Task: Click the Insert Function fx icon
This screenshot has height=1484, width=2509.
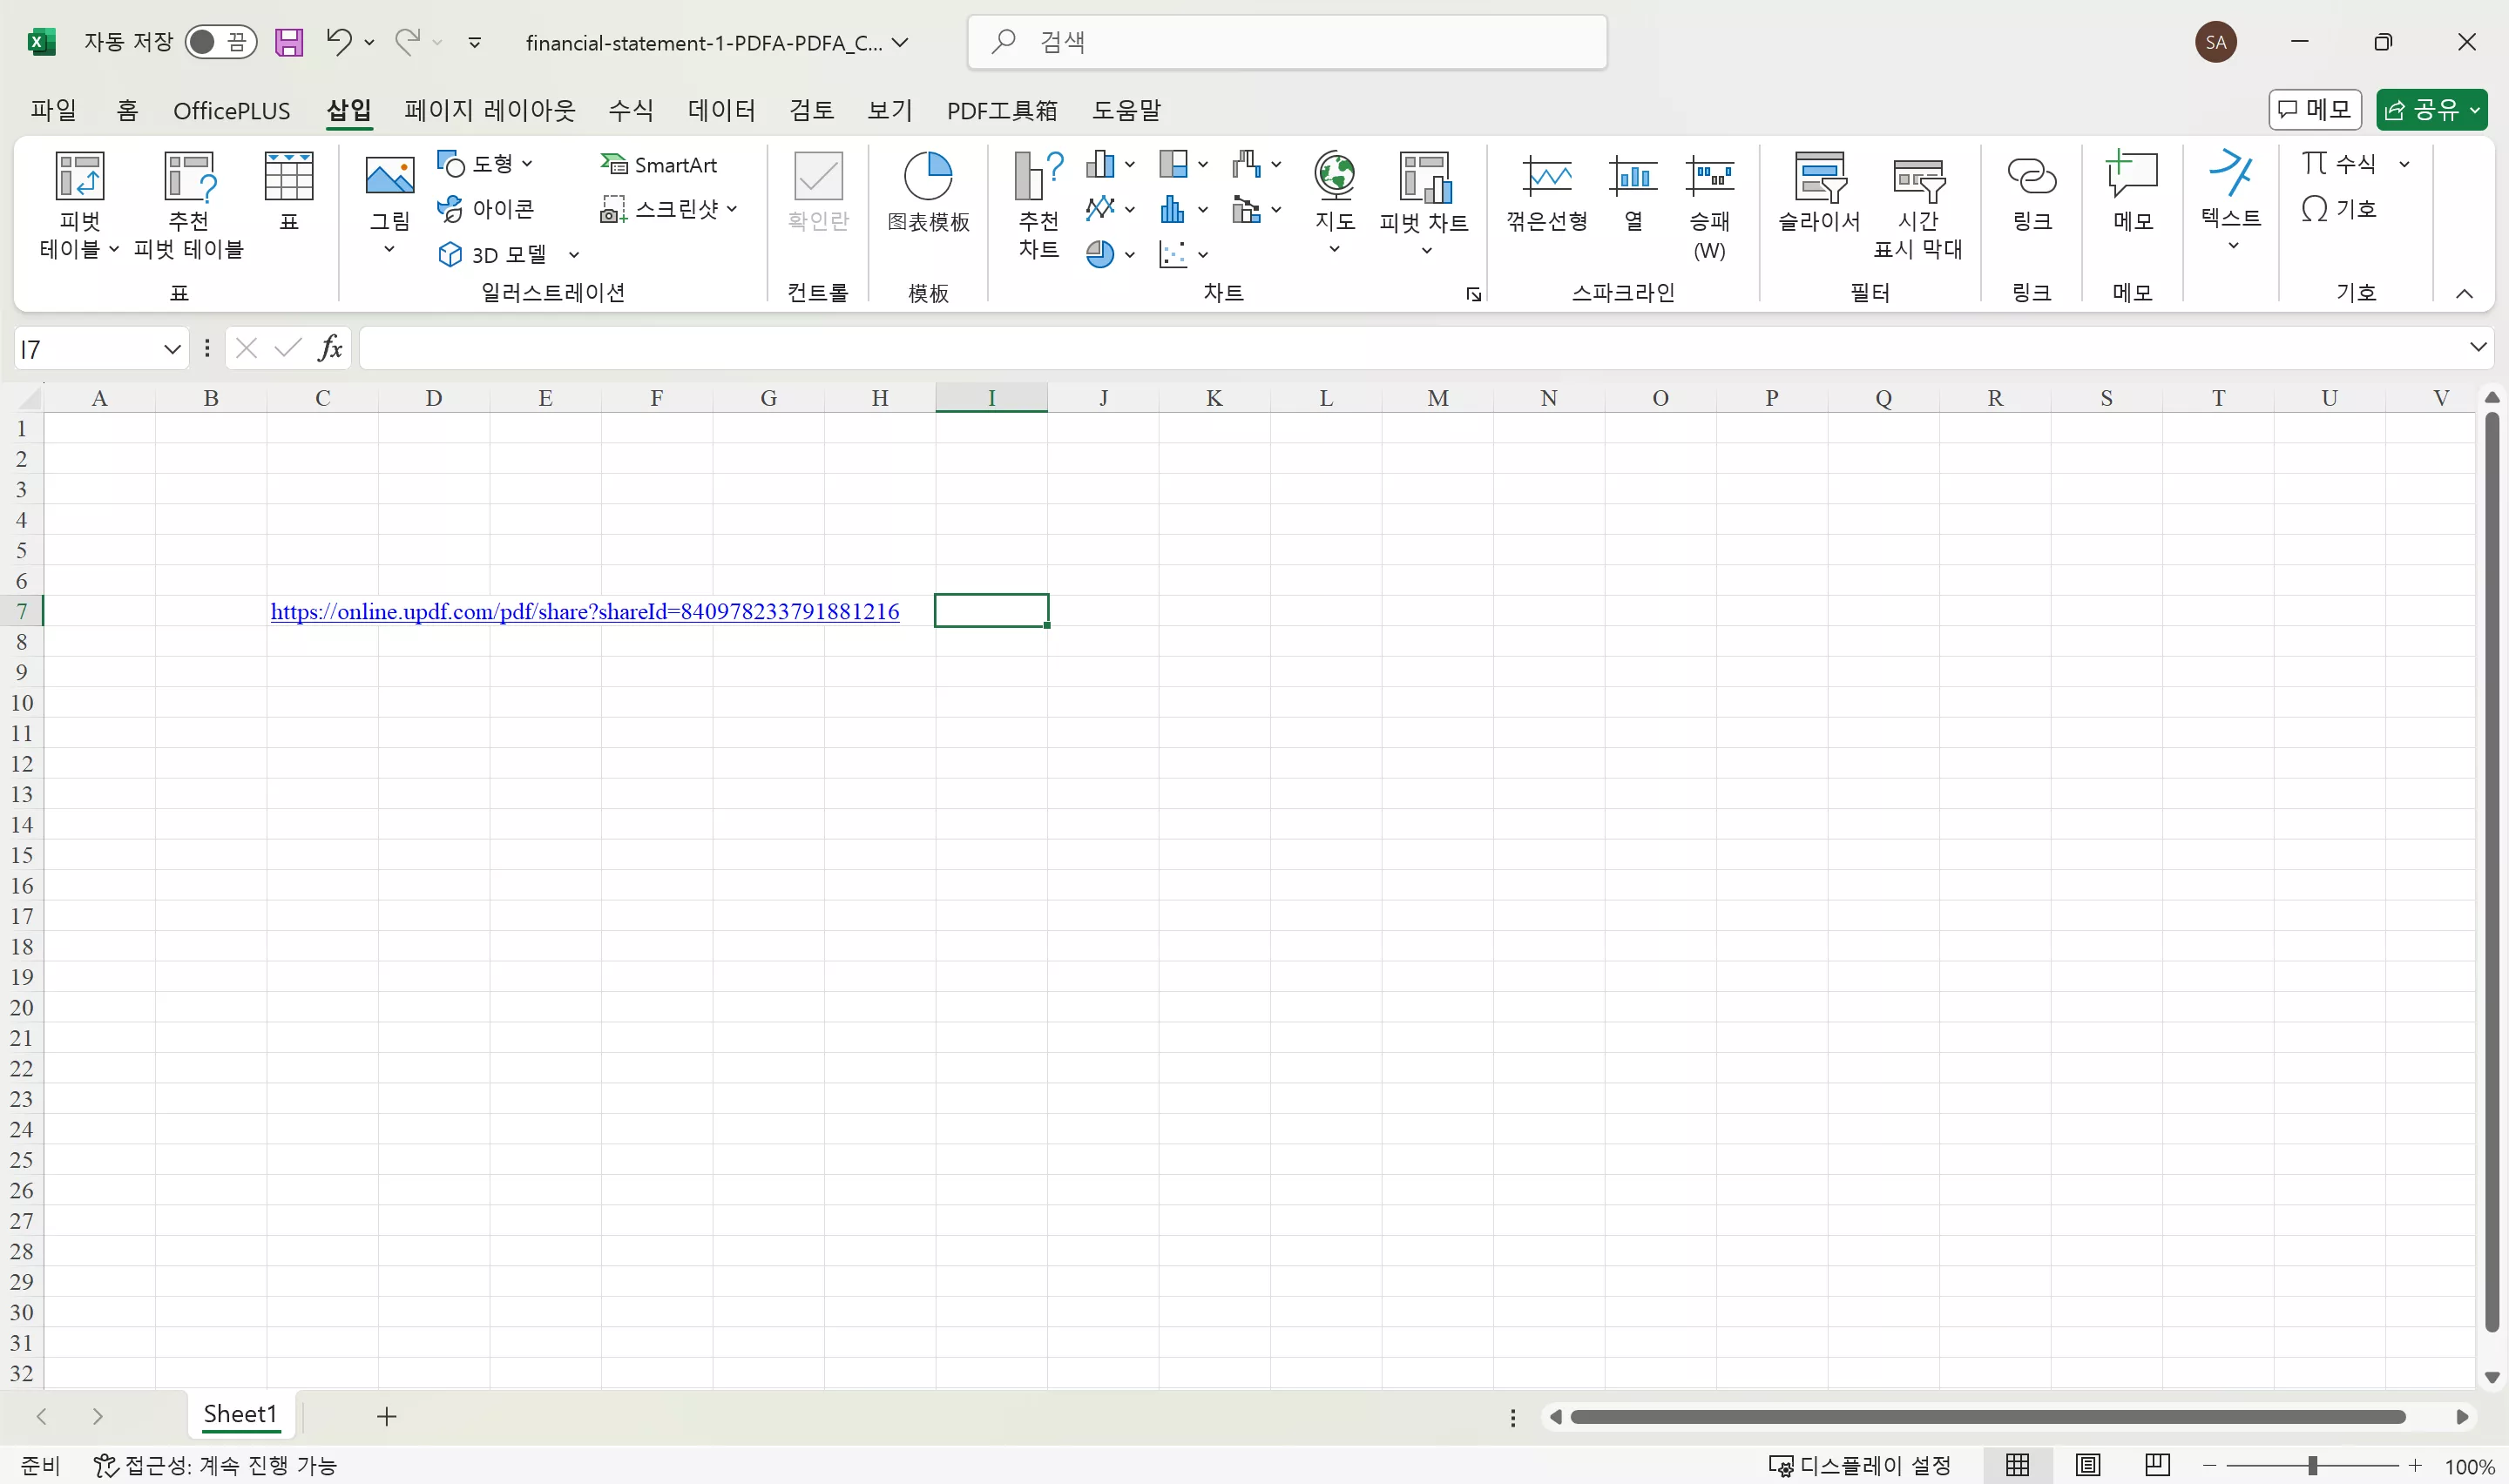Action: point(330,348)
